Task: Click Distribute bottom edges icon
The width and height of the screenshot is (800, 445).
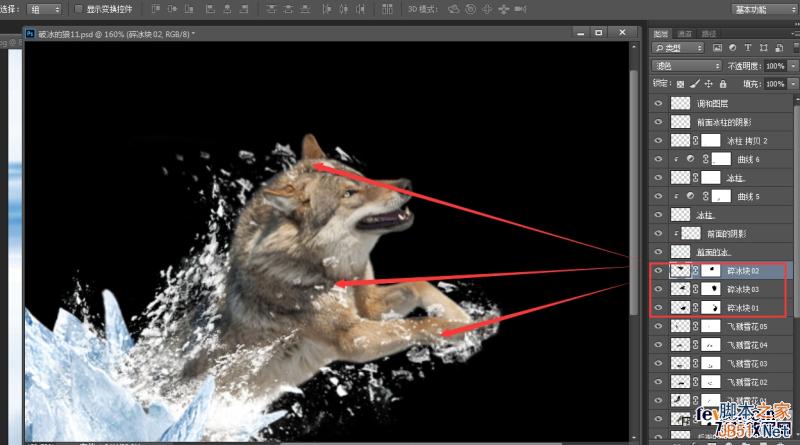Action: coord(305,9)
